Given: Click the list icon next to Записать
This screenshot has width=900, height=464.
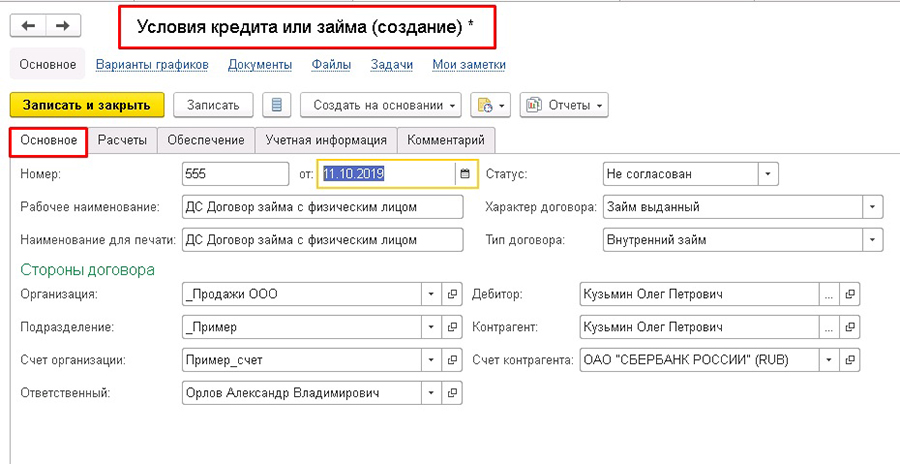Looking at the screenshot, I should coord(277,106).
